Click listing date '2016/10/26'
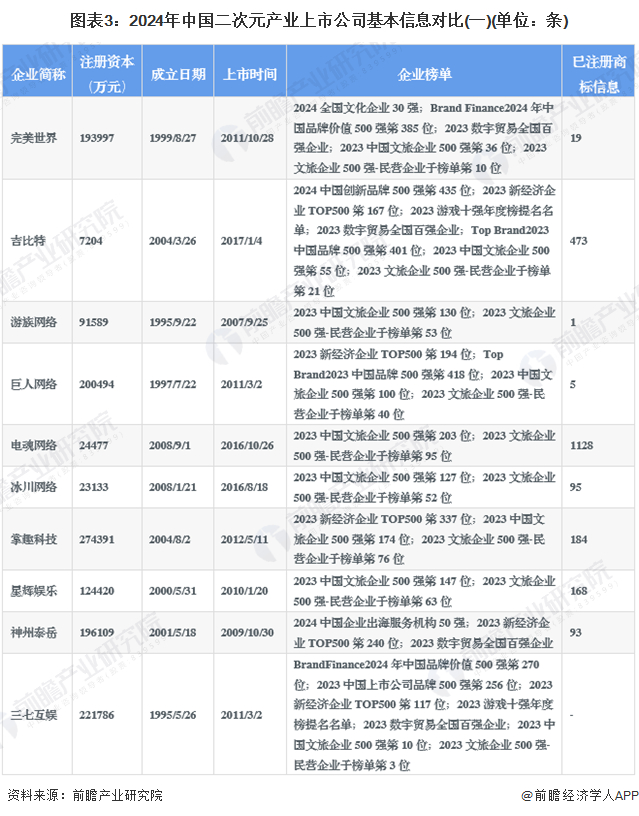This screenshot has height=816, width=639. tap(247, 445)
